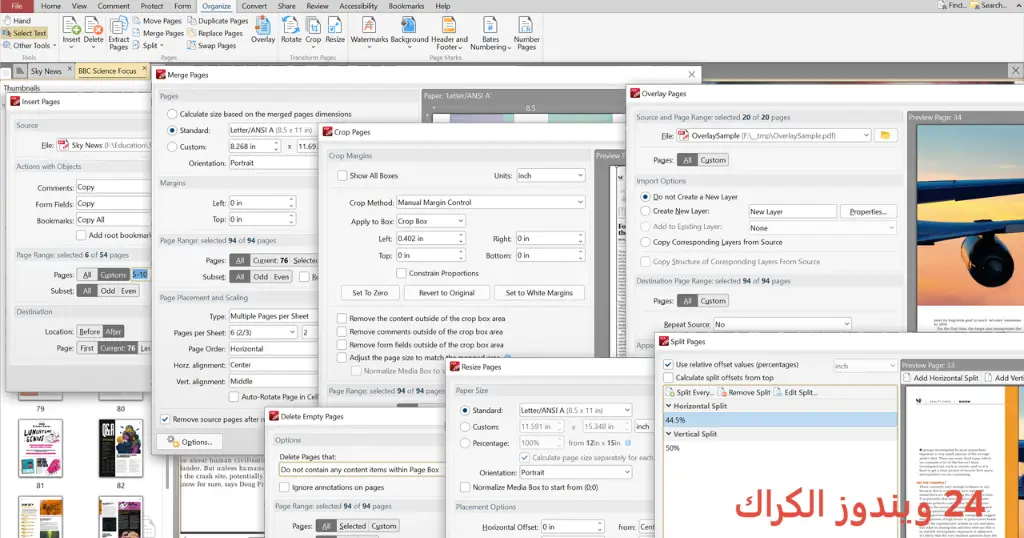The width and height of the screenshot is (1024, 538).
Task: Click Properties button in Overlay Pages
Action: (868, 212)
